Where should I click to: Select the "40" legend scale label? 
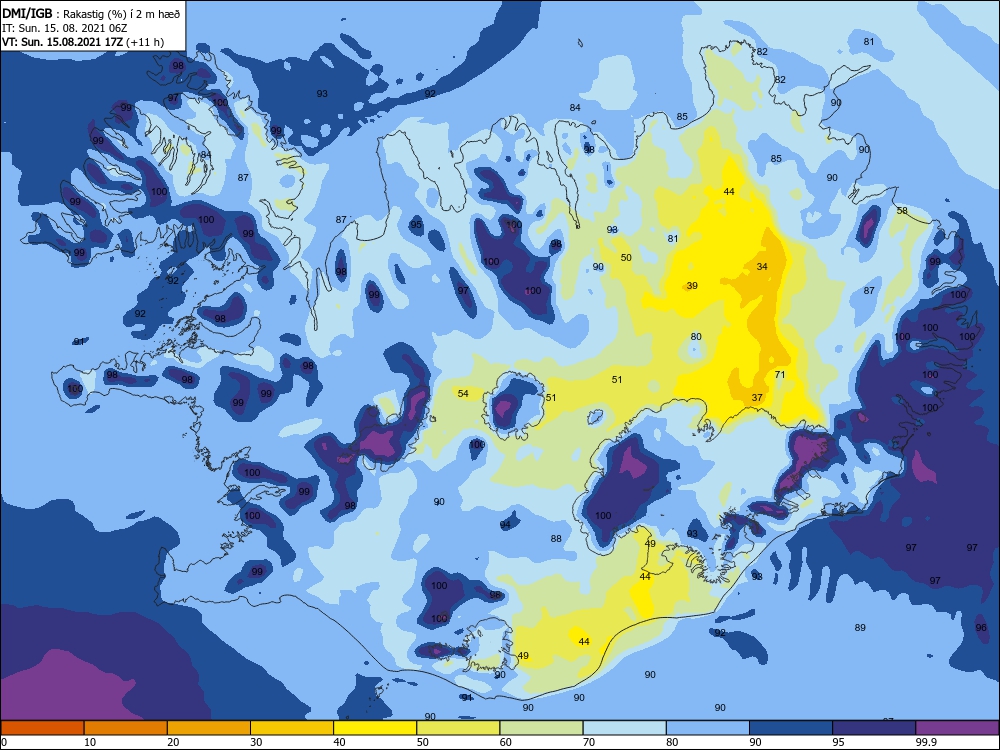(x=339, y=742)
